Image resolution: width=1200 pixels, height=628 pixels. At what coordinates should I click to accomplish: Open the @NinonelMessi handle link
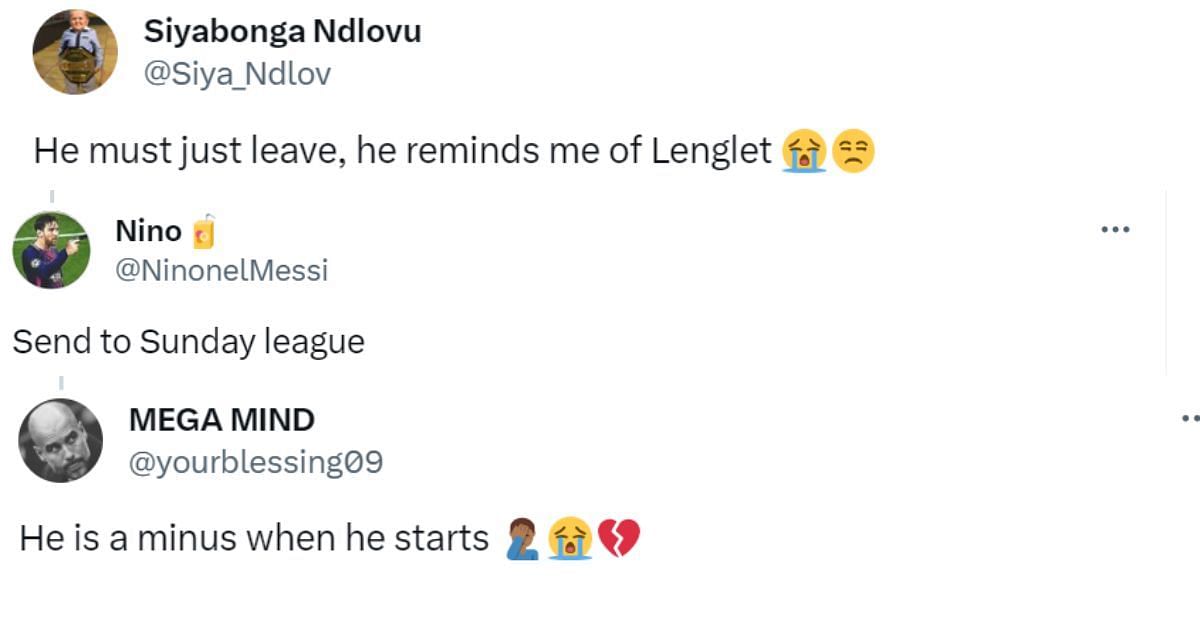221,270
